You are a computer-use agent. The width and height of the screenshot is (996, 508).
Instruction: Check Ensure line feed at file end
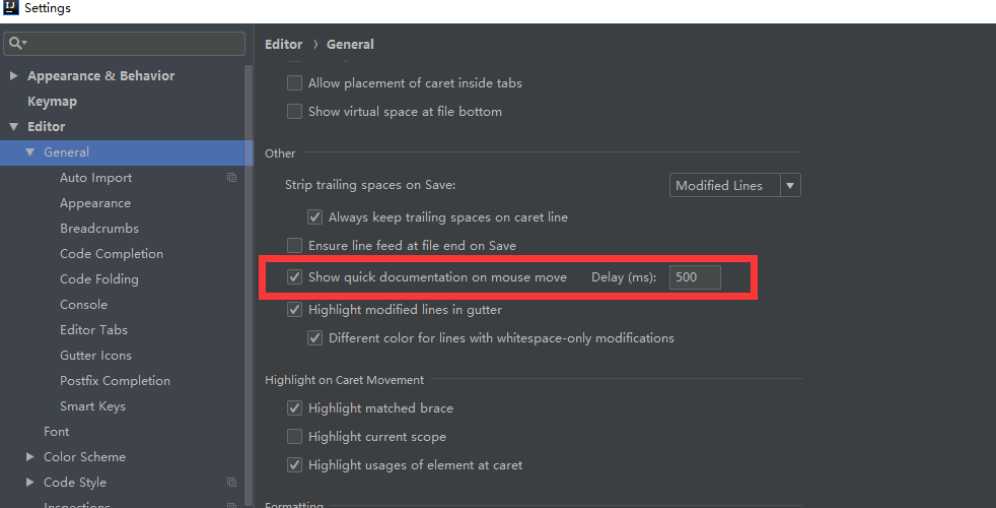pyautogui.click(x=294, y=246)
